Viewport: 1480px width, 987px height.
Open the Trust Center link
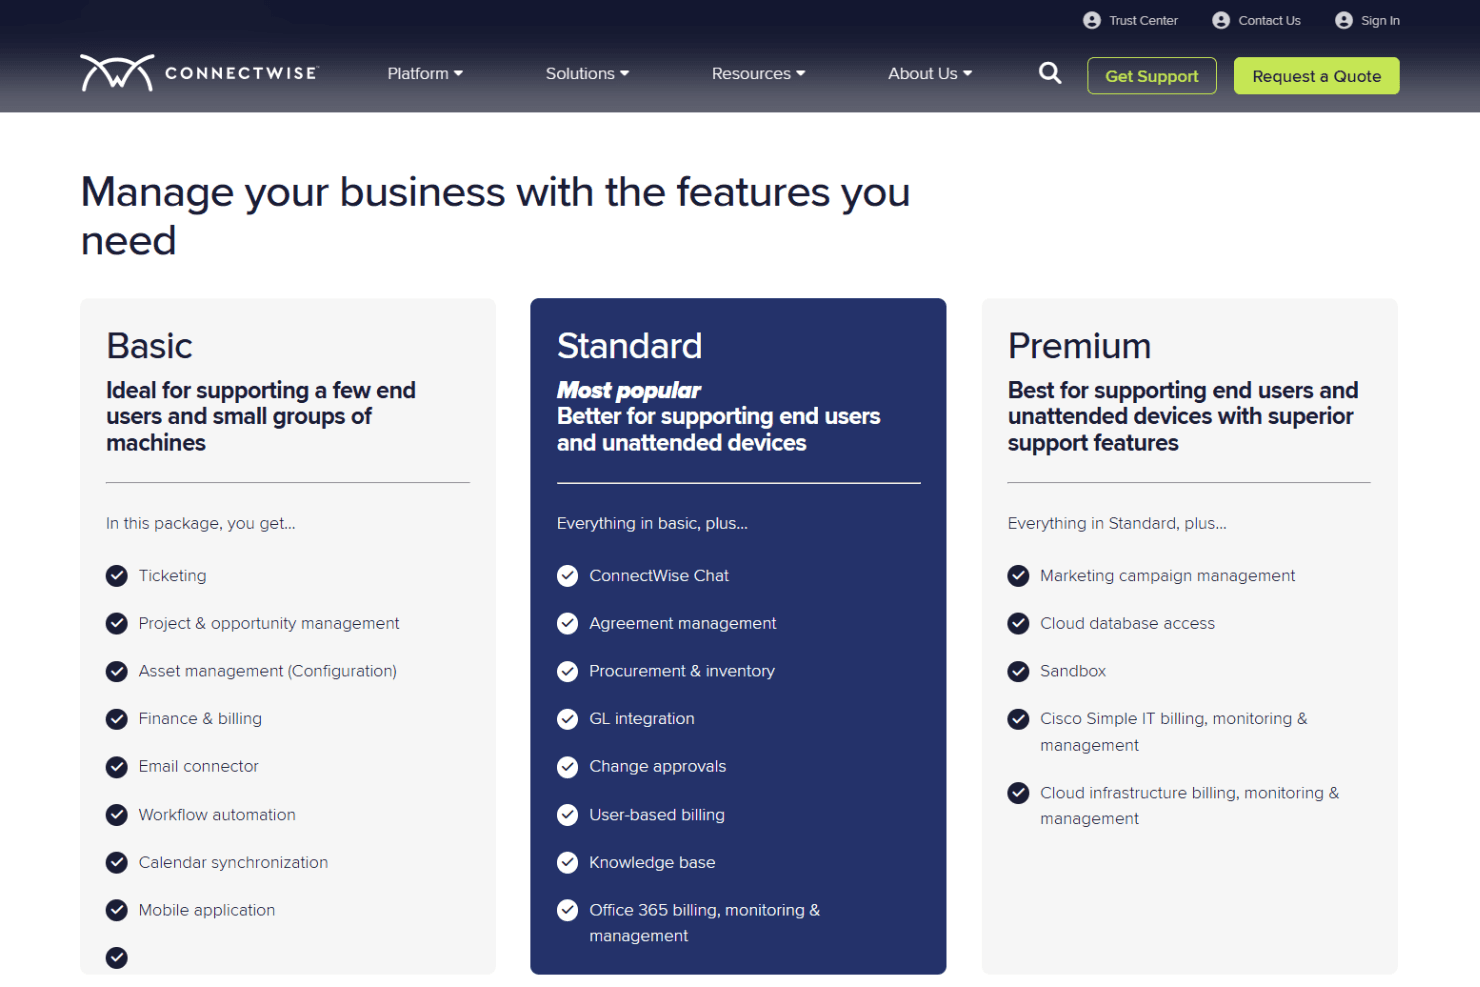1143,21
